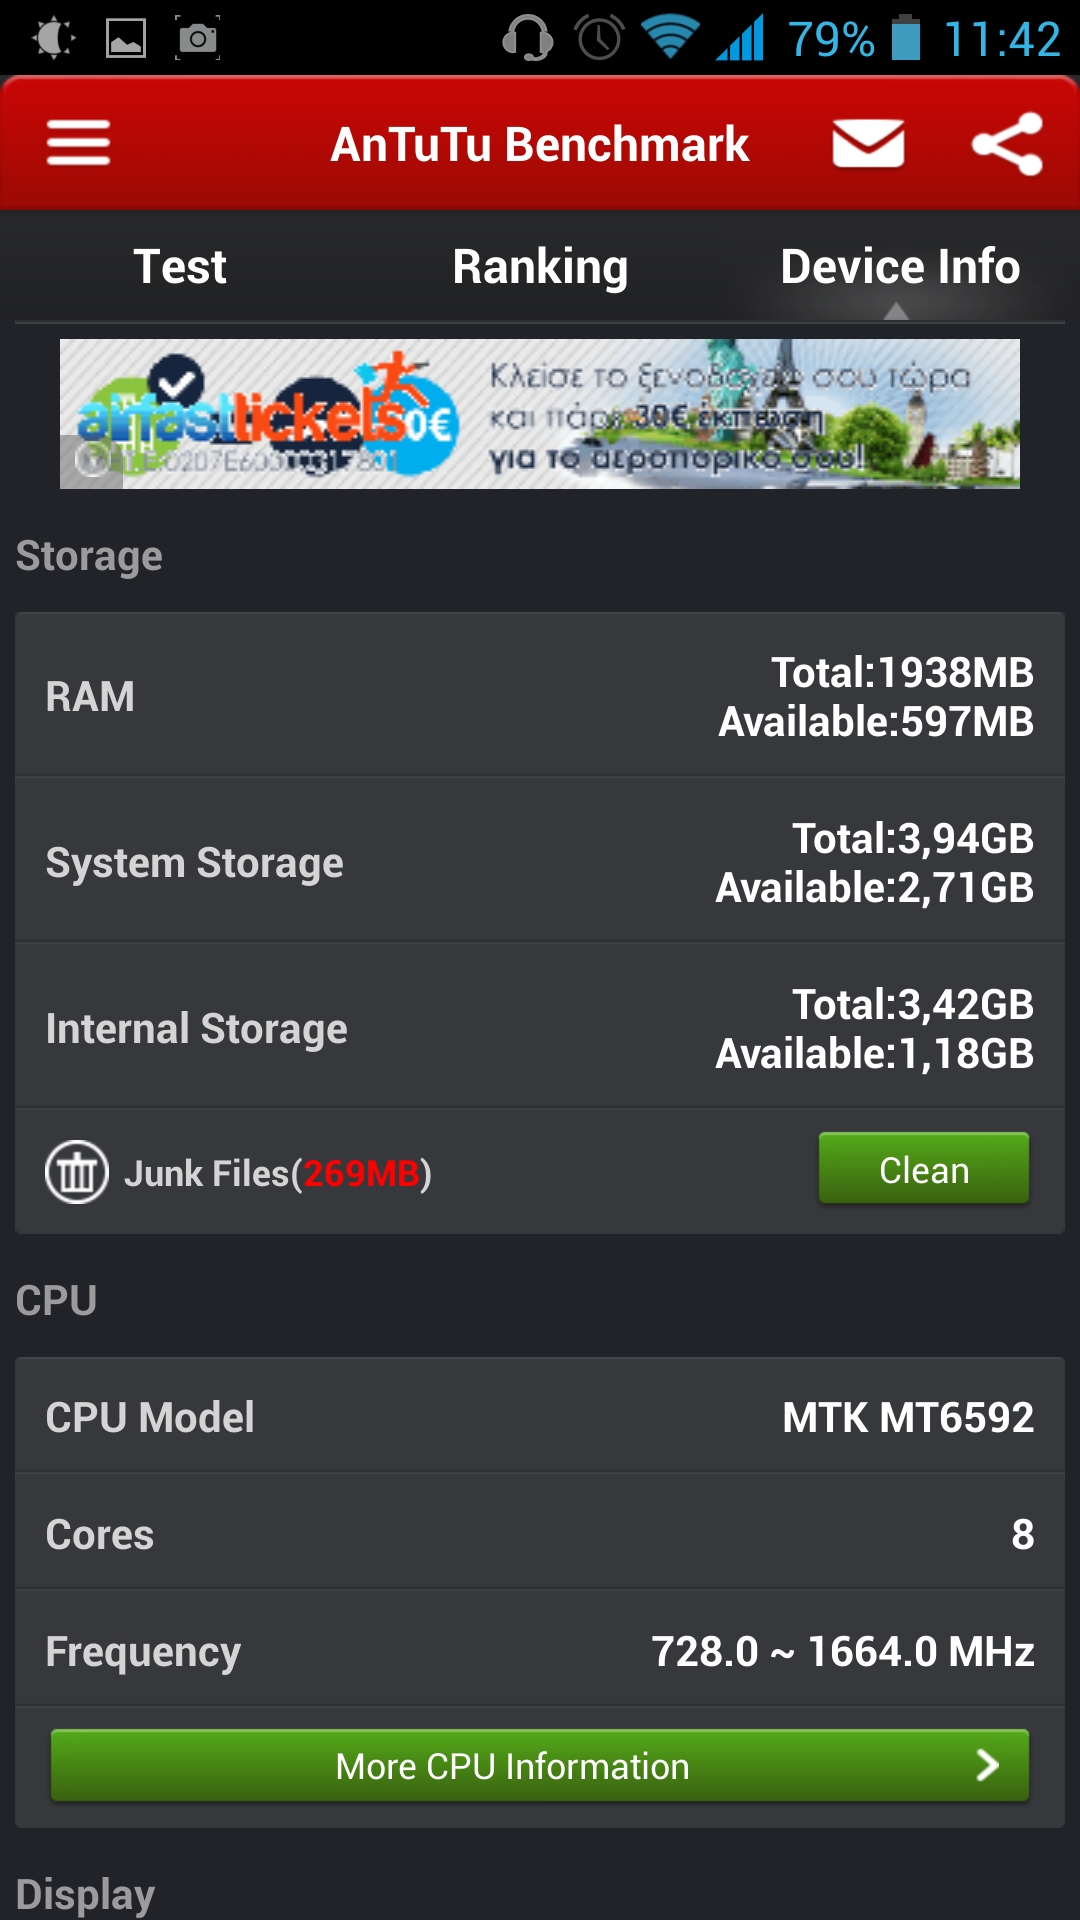Tap the RAM storage row
This screenshot has height=1920, width=1080.
click(540, 696)
